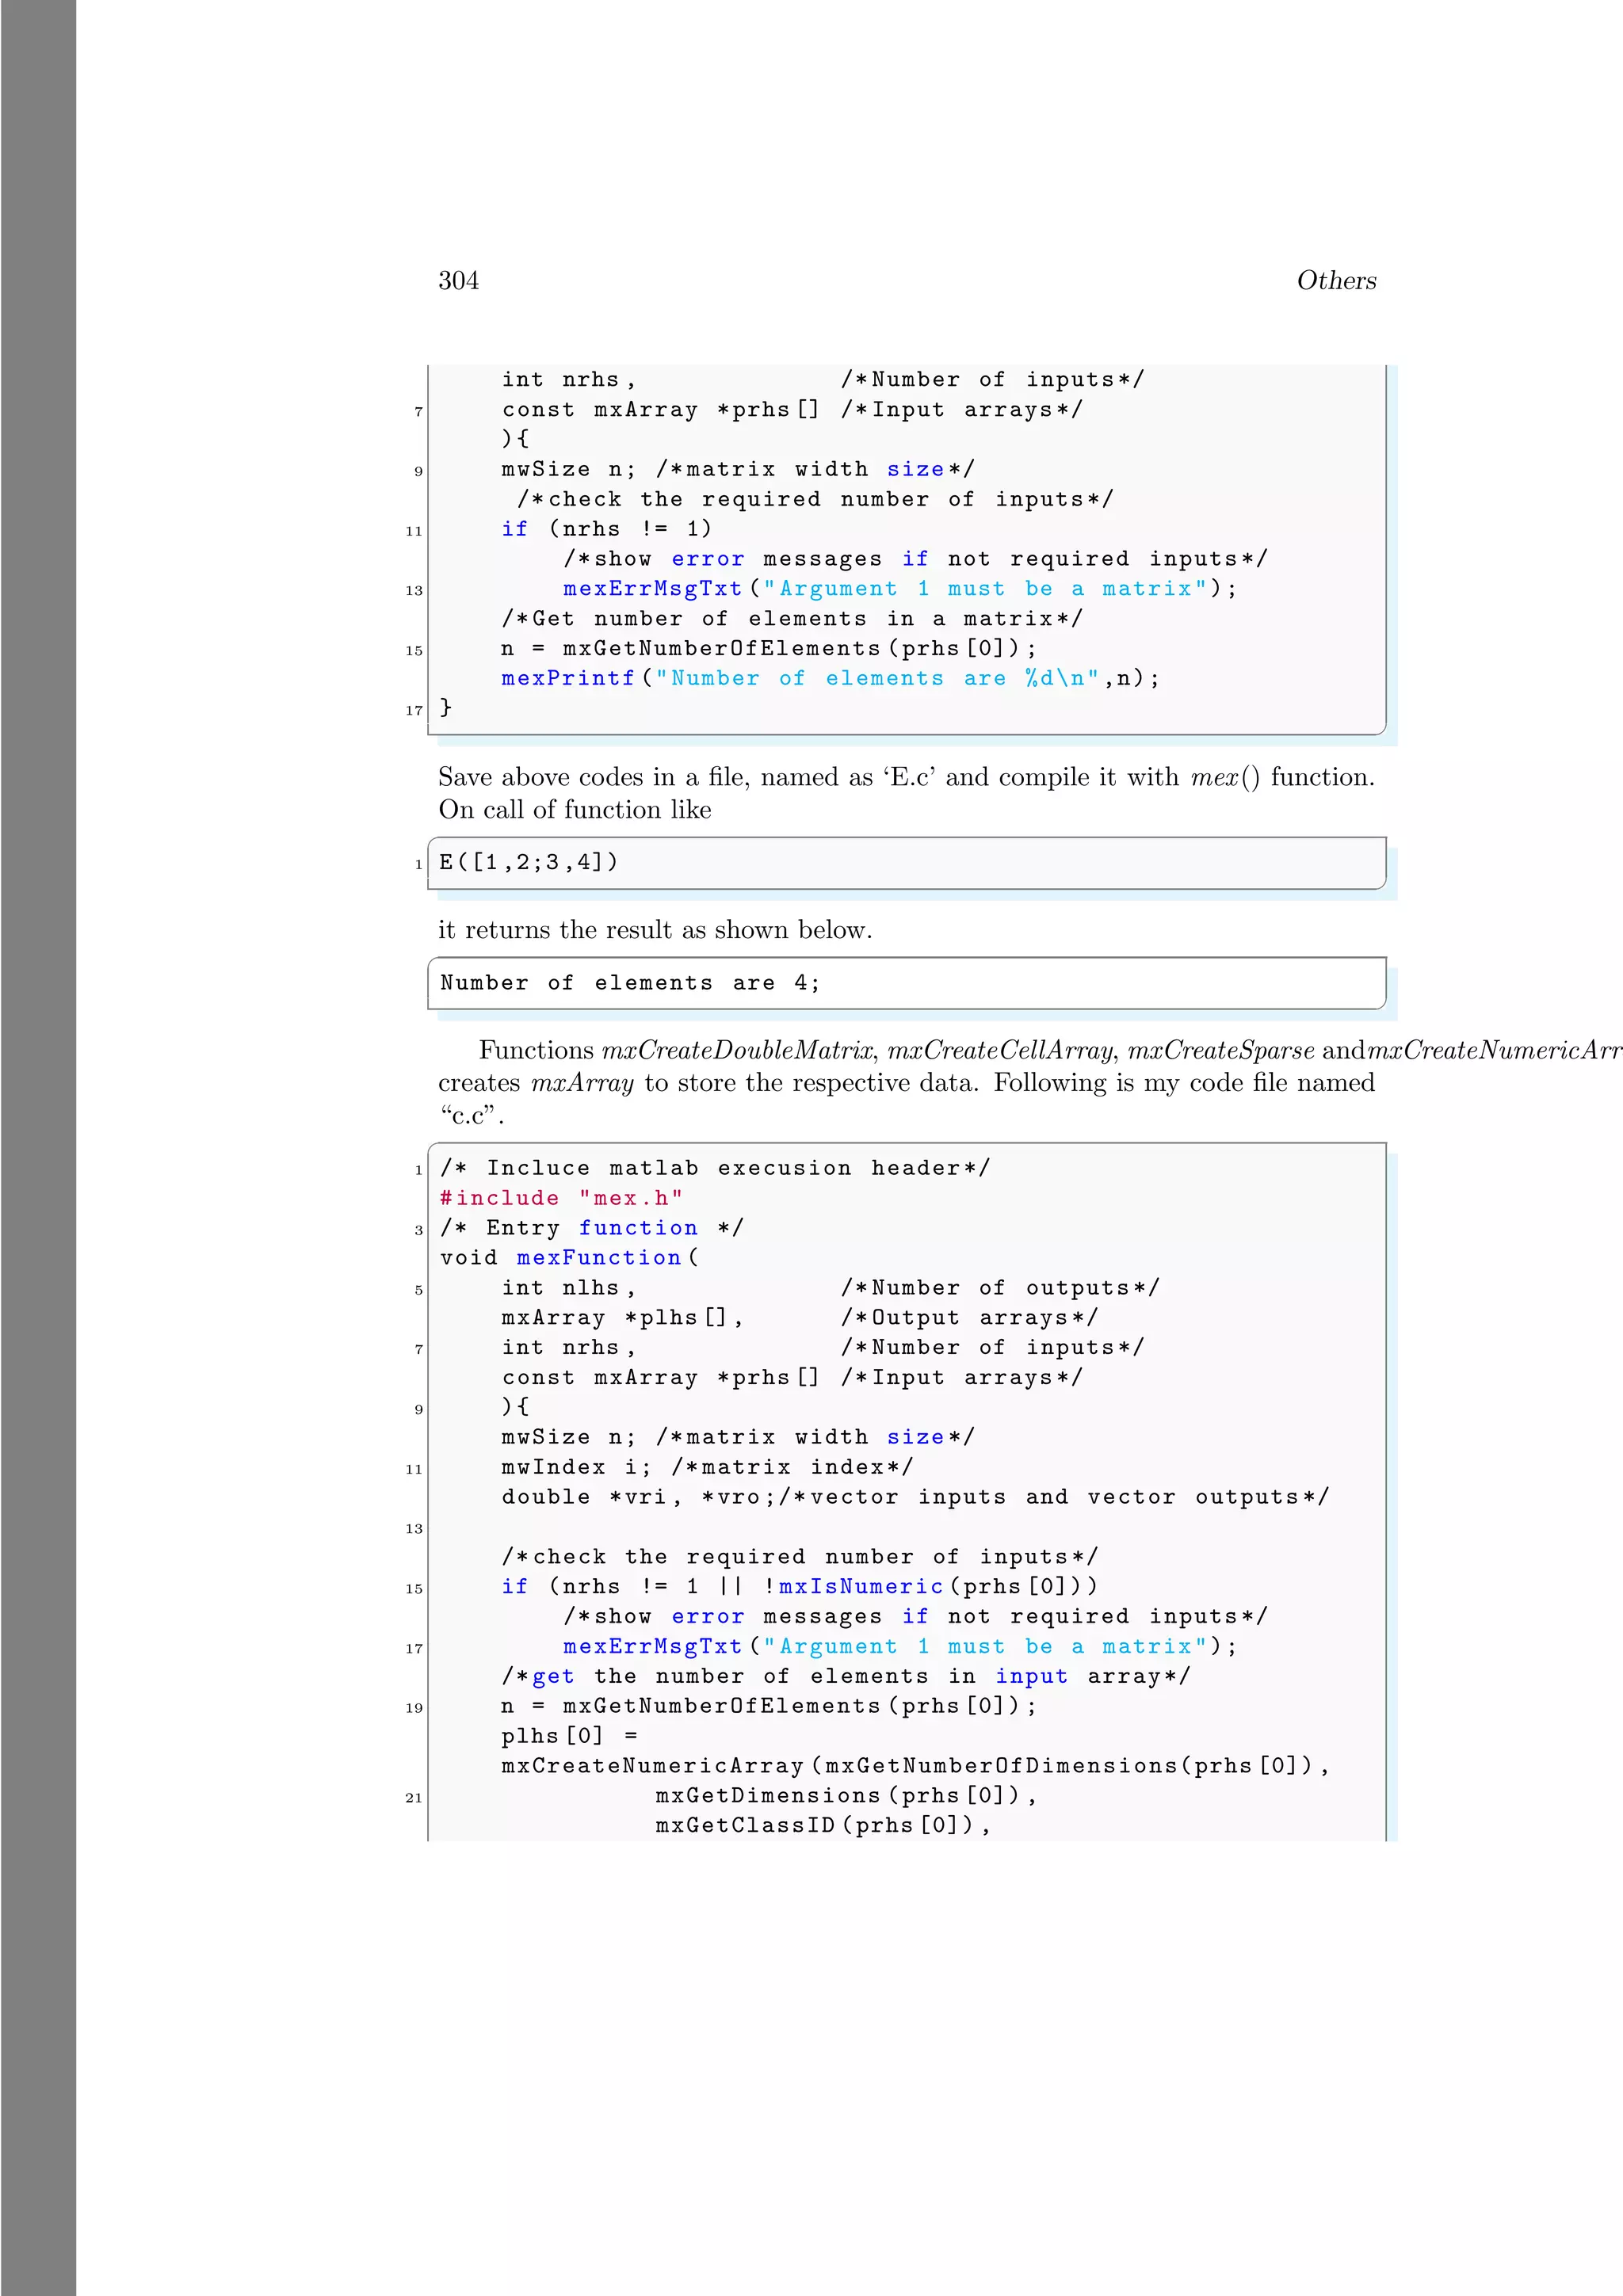Click the italic word "mxCreateSparse"
This screenshot has height=2296, width=1623.
click(1221, 1050)
